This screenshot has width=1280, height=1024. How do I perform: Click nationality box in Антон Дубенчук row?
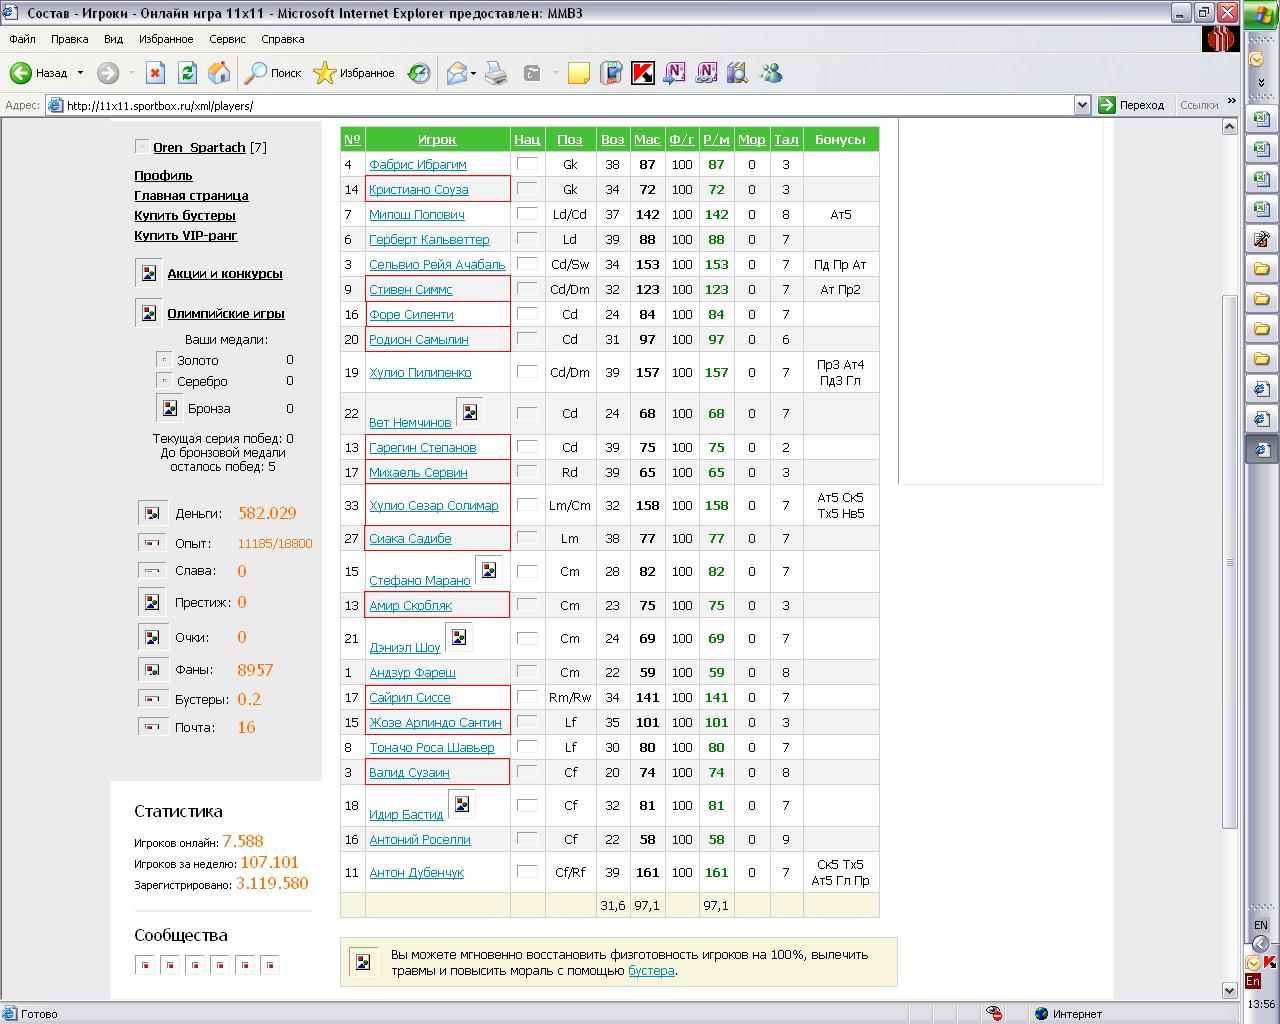(x=527, y=871)
